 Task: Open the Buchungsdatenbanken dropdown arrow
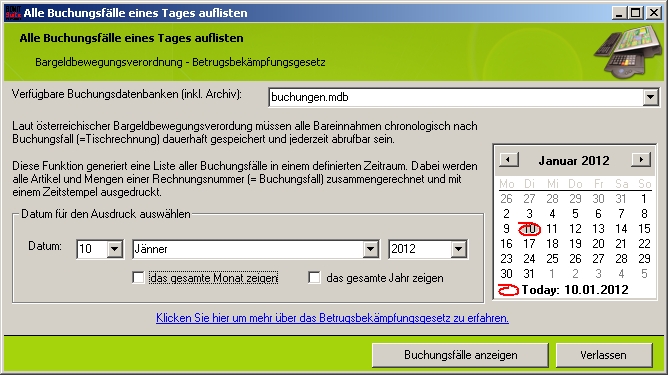click(650, 97)
